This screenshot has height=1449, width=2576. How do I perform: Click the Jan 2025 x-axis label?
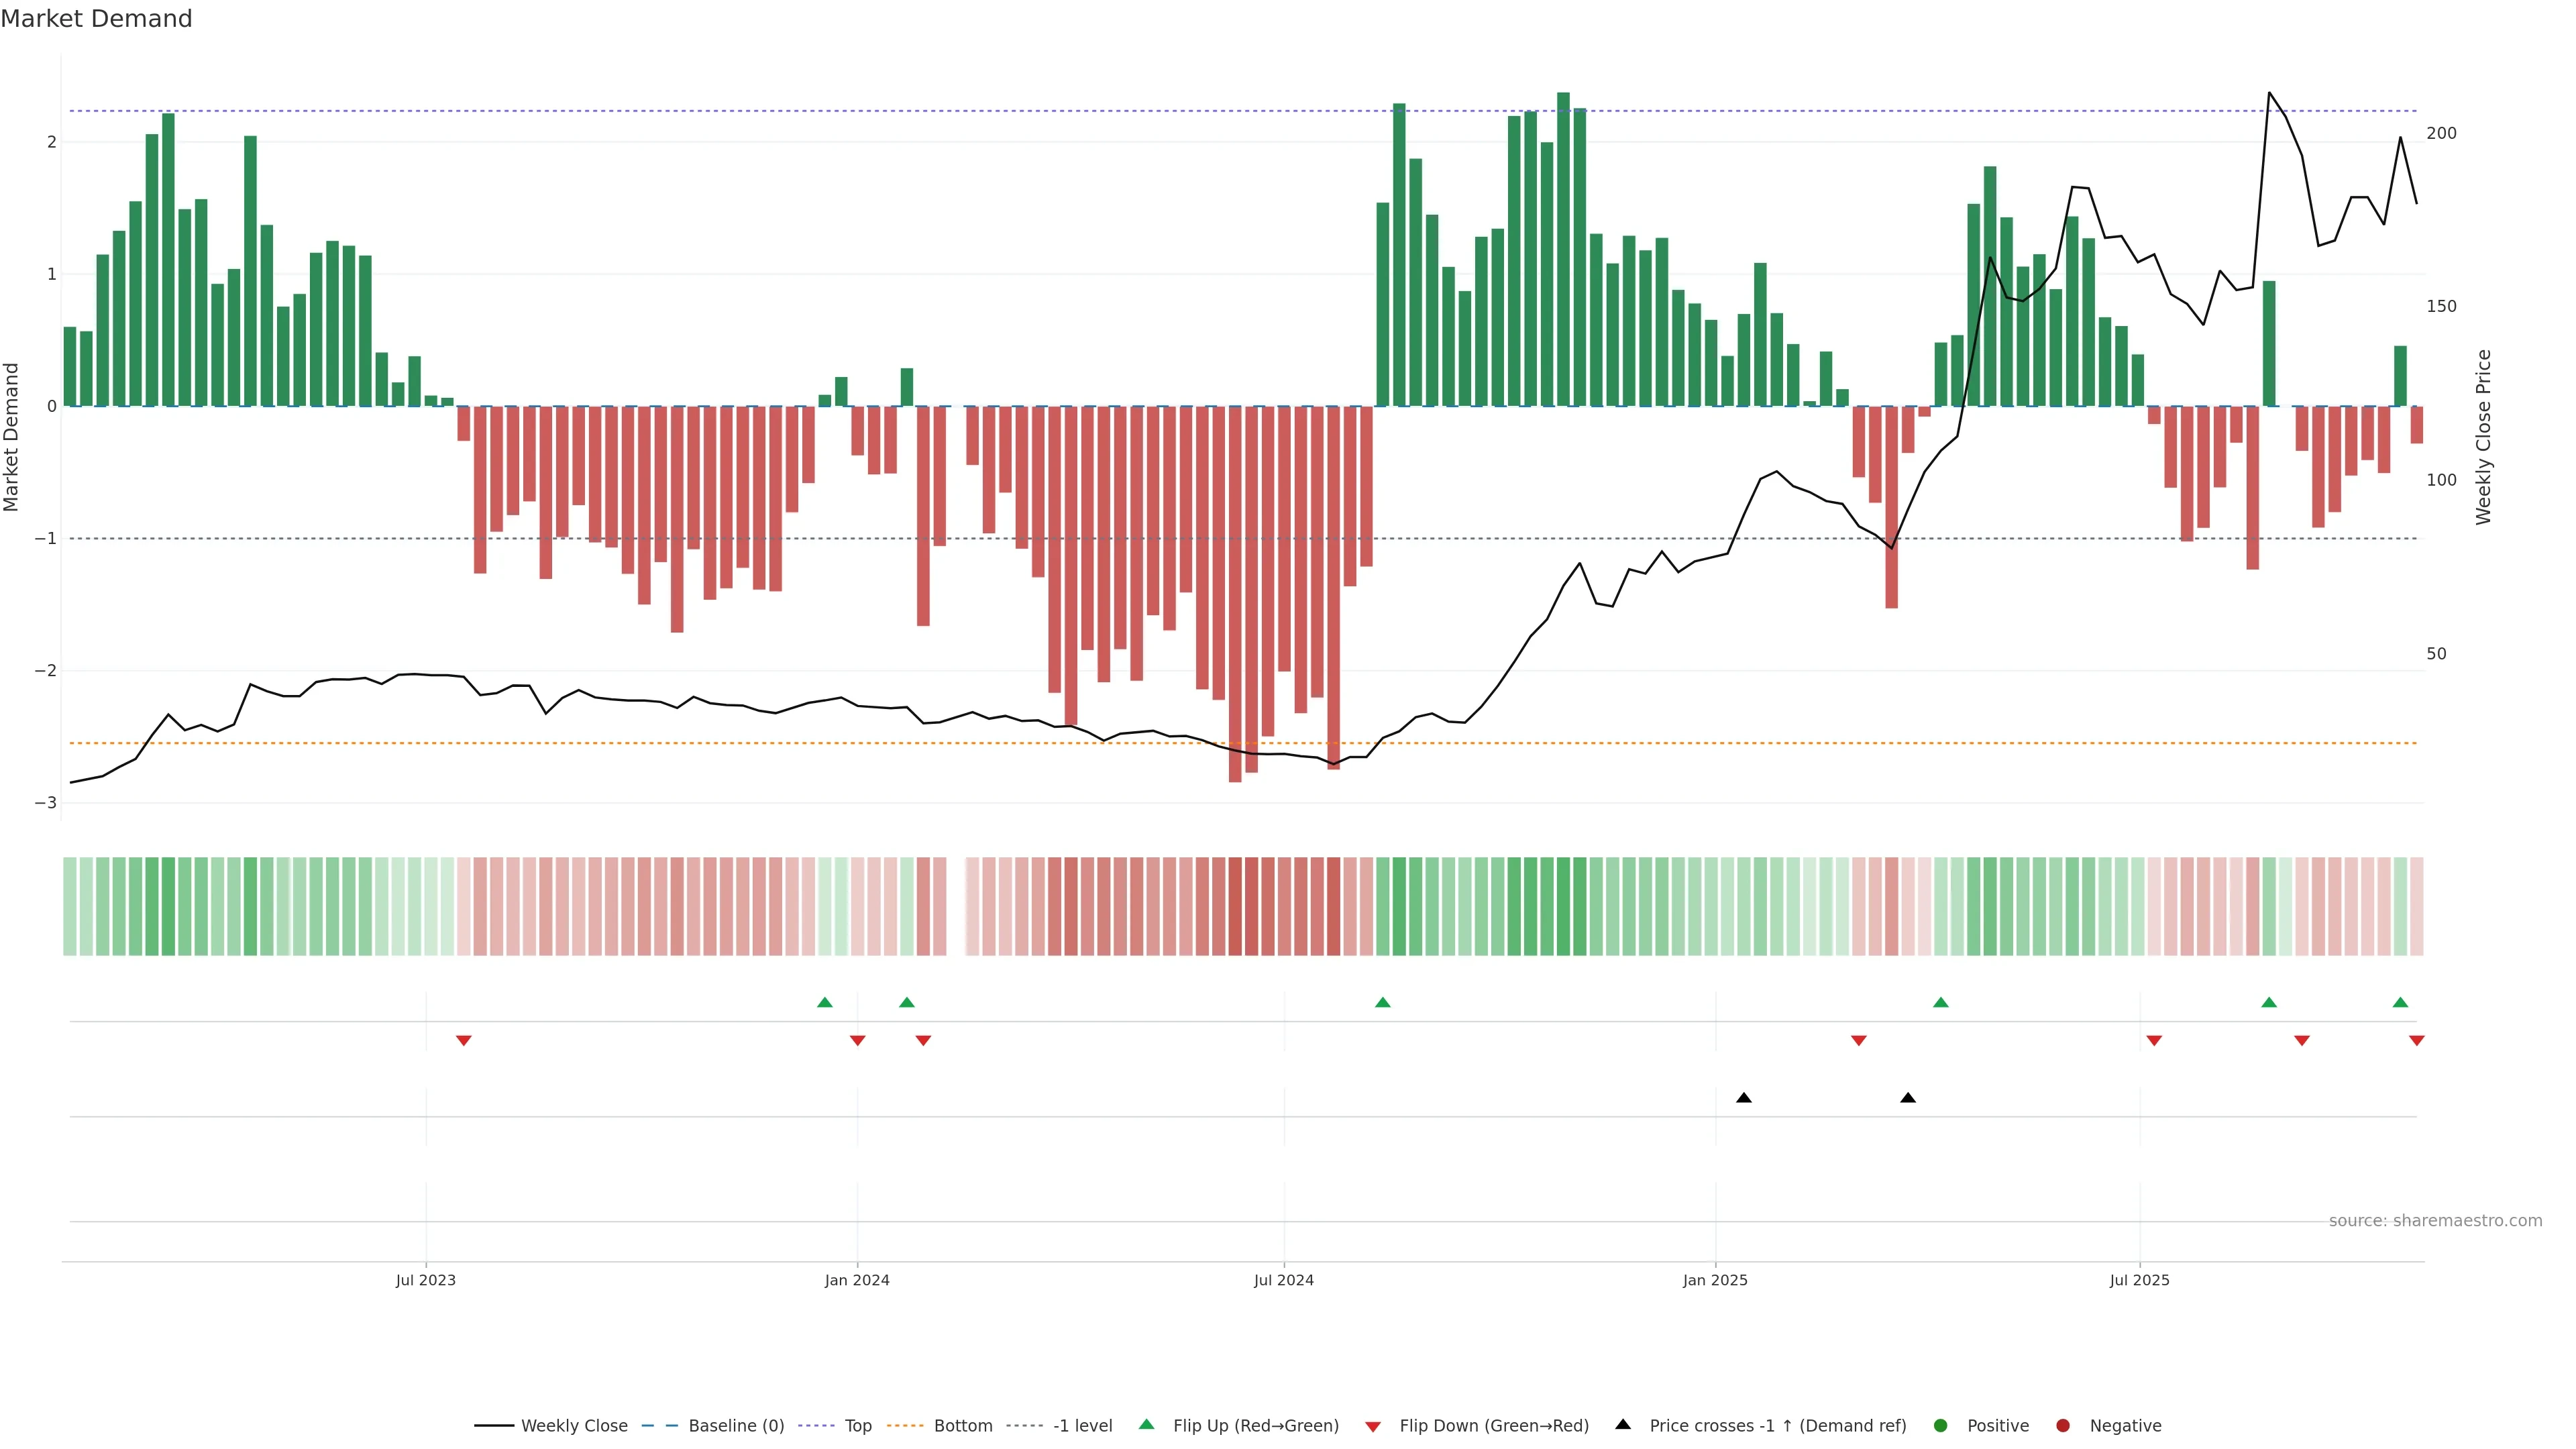tap(1715, 1280)
